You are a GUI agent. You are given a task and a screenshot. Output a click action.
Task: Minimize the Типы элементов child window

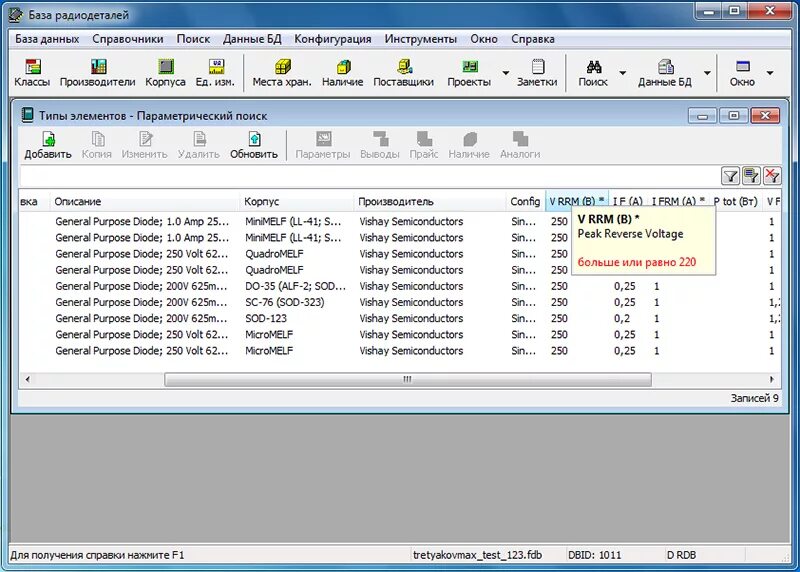point(703,116)
